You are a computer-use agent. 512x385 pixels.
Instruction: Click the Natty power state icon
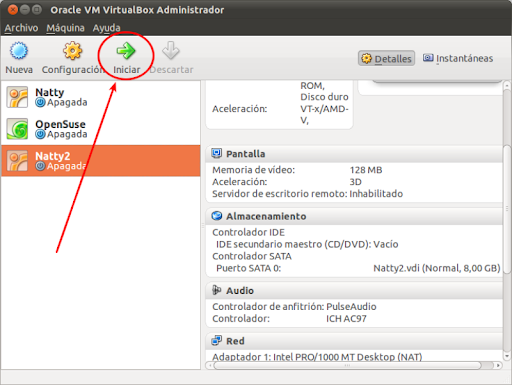[40, 102]
